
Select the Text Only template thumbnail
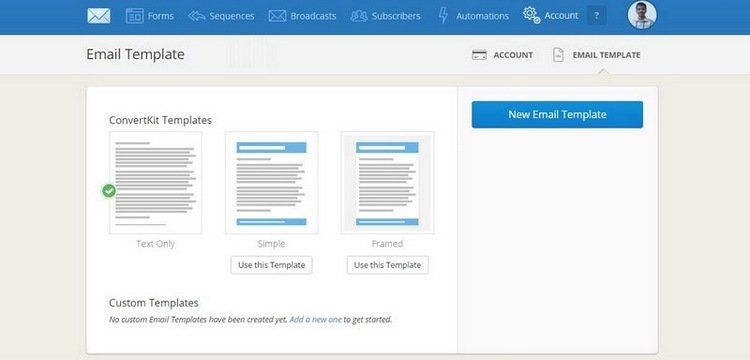click(x=155, y=183)
